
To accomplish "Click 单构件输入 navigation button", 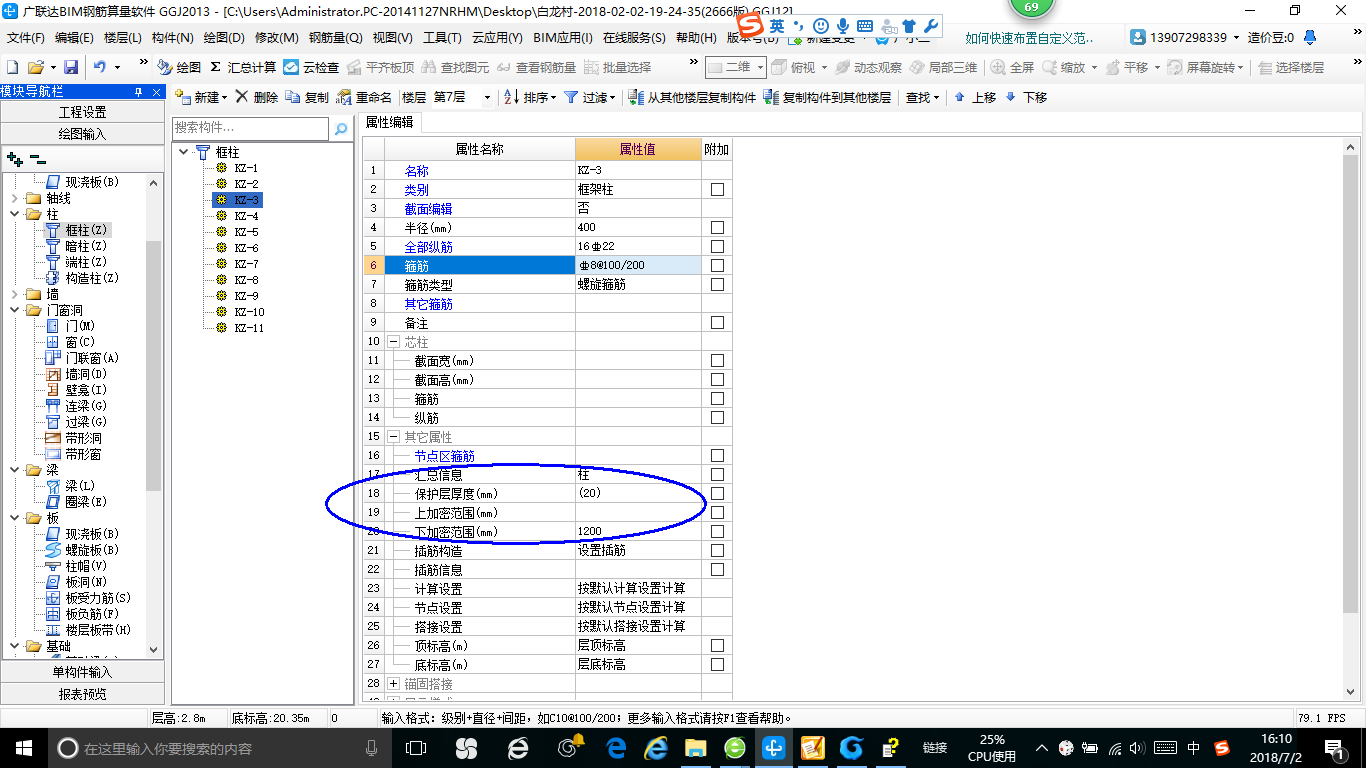I will click(x=82, y=672).
